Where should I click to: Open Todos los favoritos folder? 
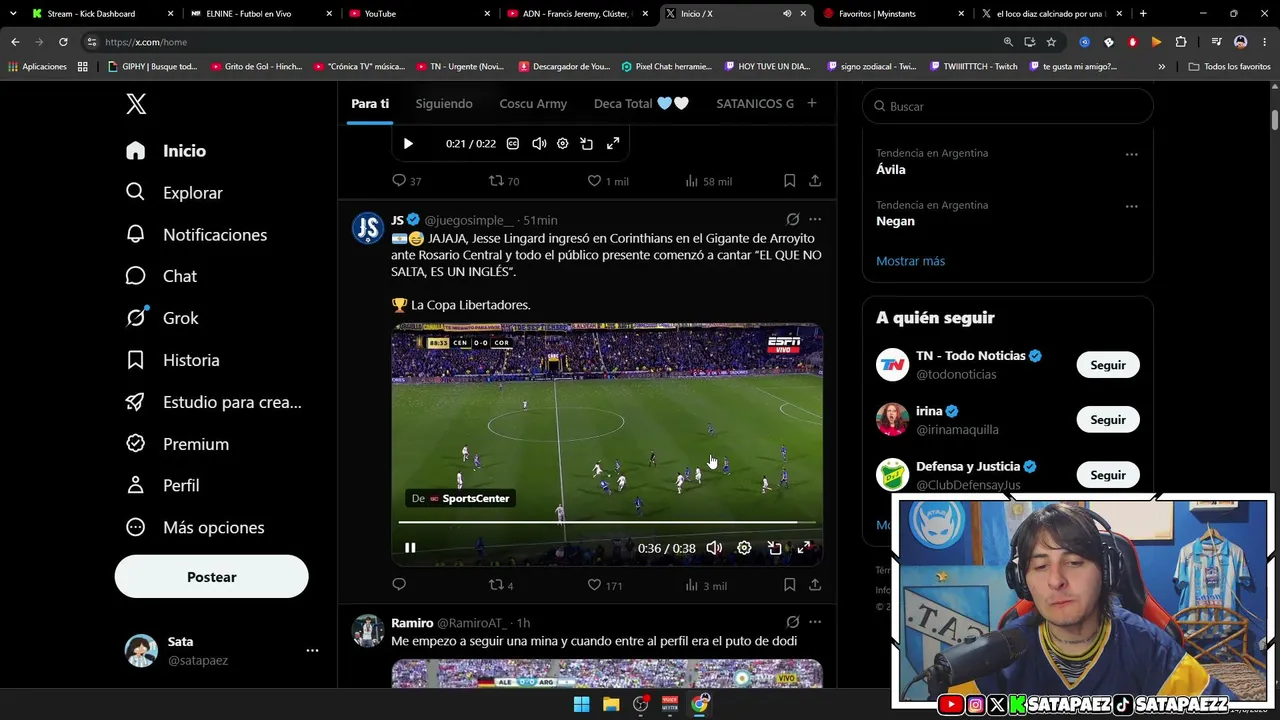coord(1230,67)
